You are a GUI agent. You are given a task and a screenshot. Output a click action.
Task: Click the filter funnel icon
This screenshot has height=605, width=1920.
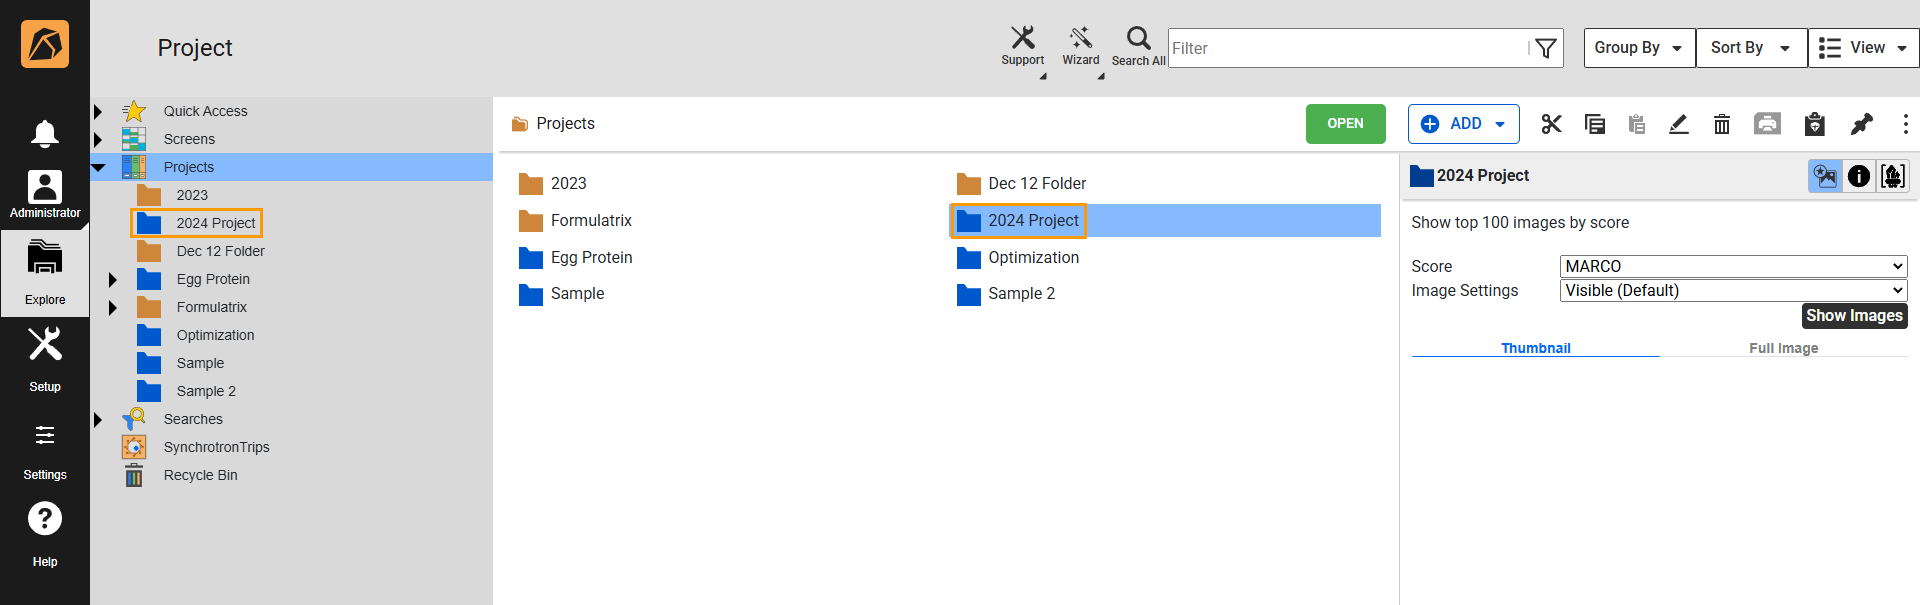(x=1545, y=48)
